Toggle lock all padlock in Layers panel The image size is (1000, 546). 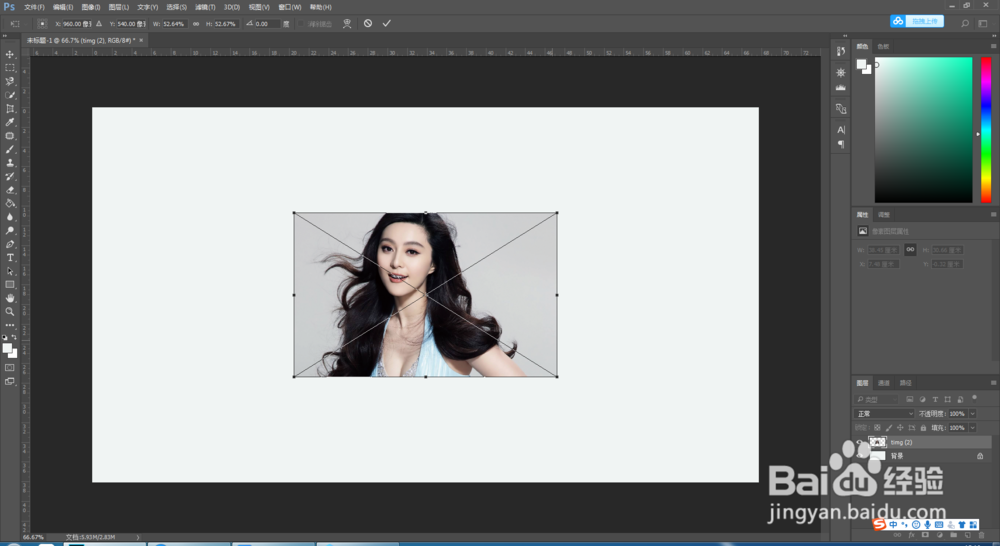coord(923,428)
